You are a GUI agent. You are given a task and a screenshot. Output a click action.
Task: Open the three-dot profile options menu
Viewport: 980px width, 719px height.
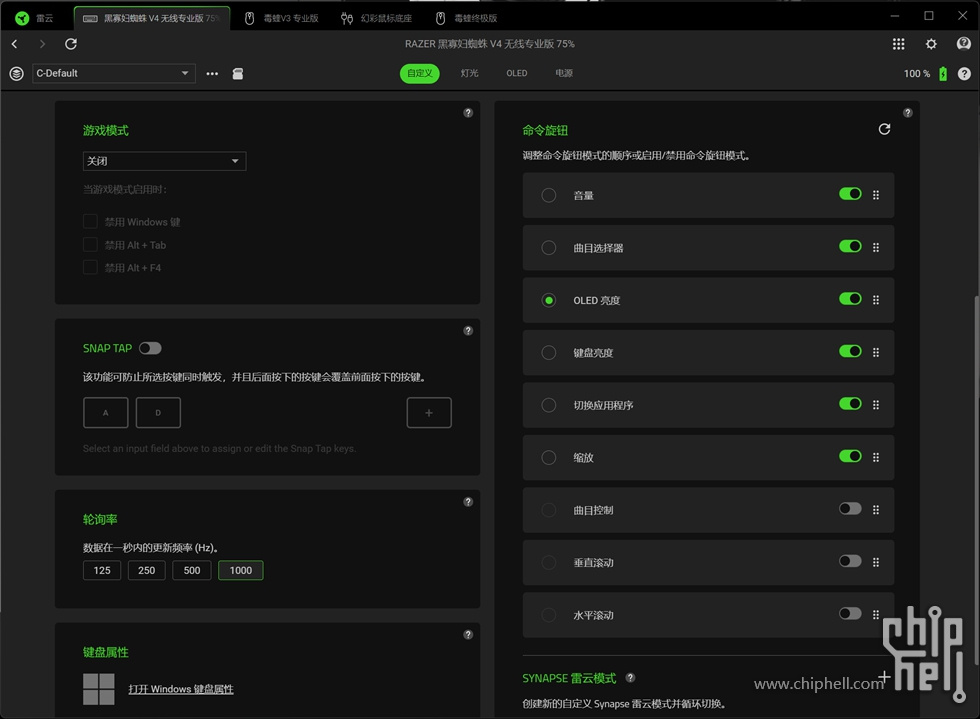pyautogui.click(x=212, y=74)
